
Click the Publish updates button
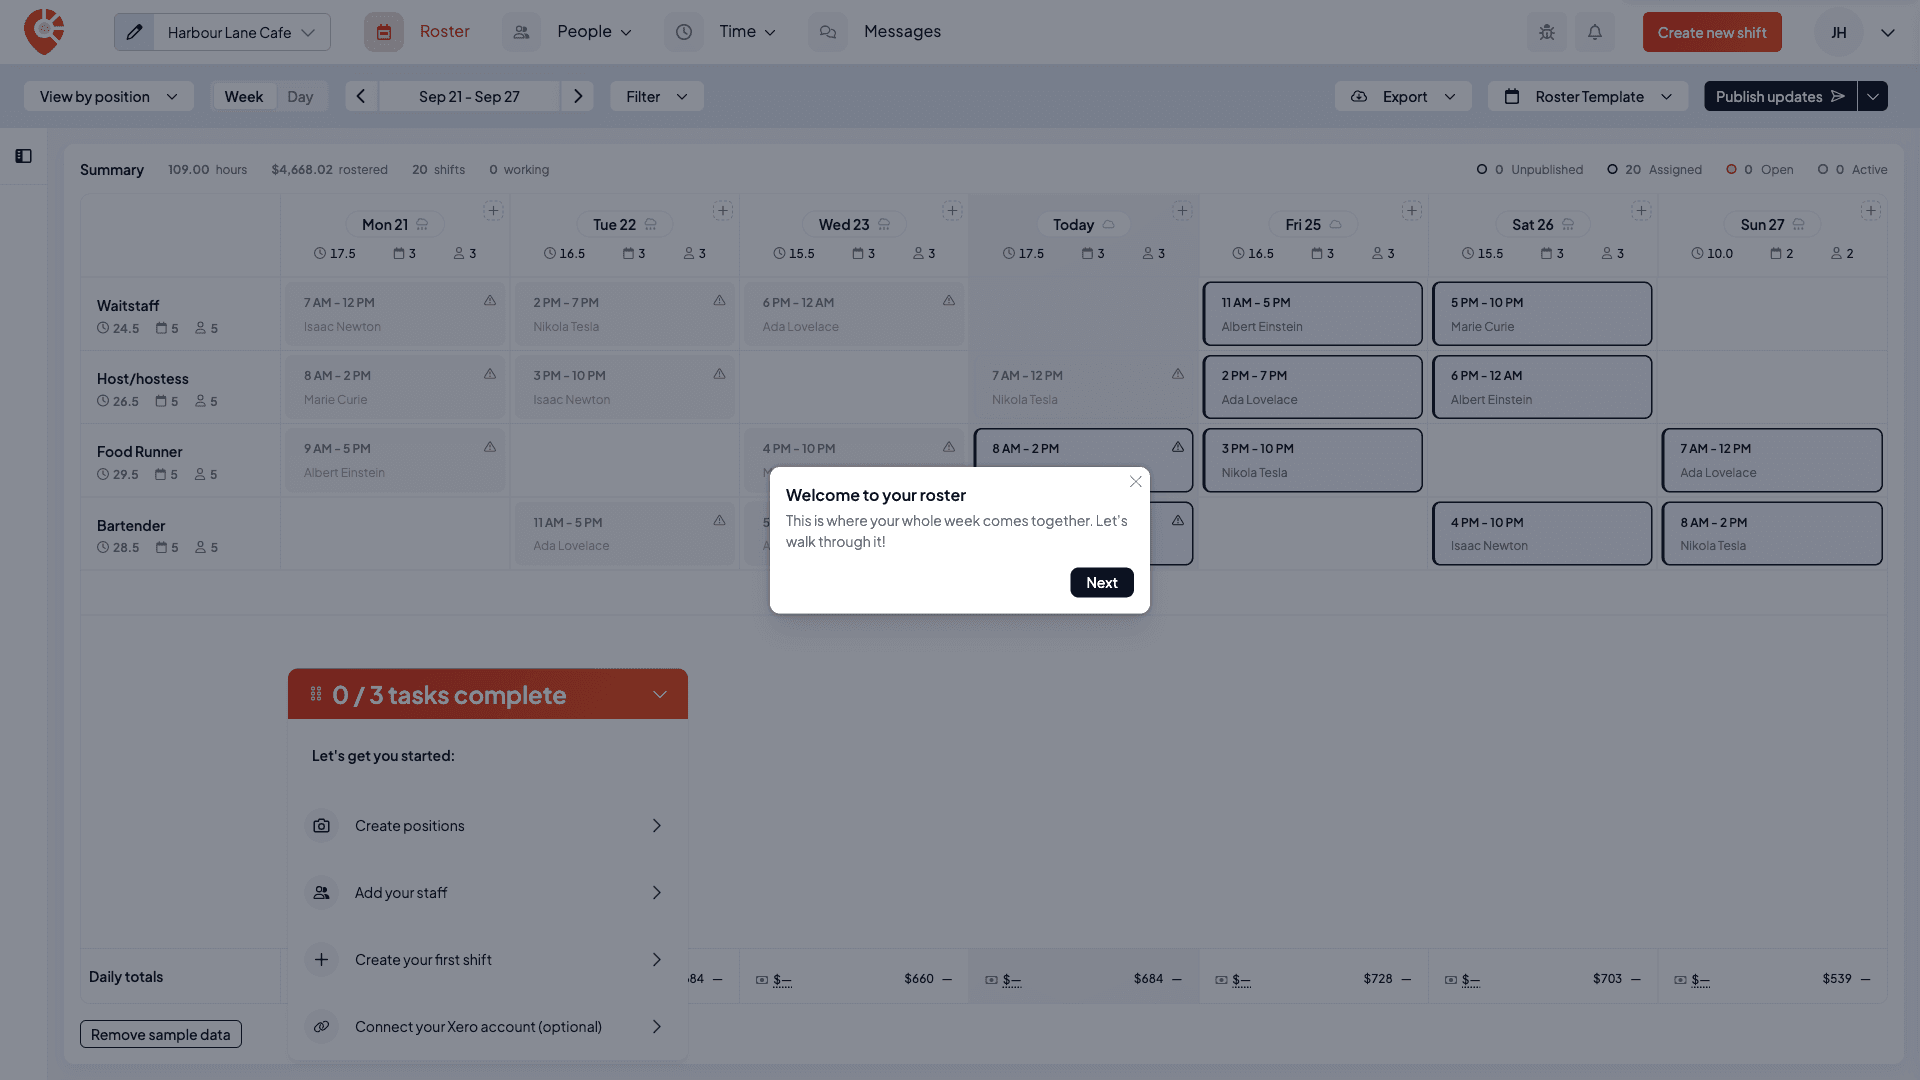tap(1780, 96)
